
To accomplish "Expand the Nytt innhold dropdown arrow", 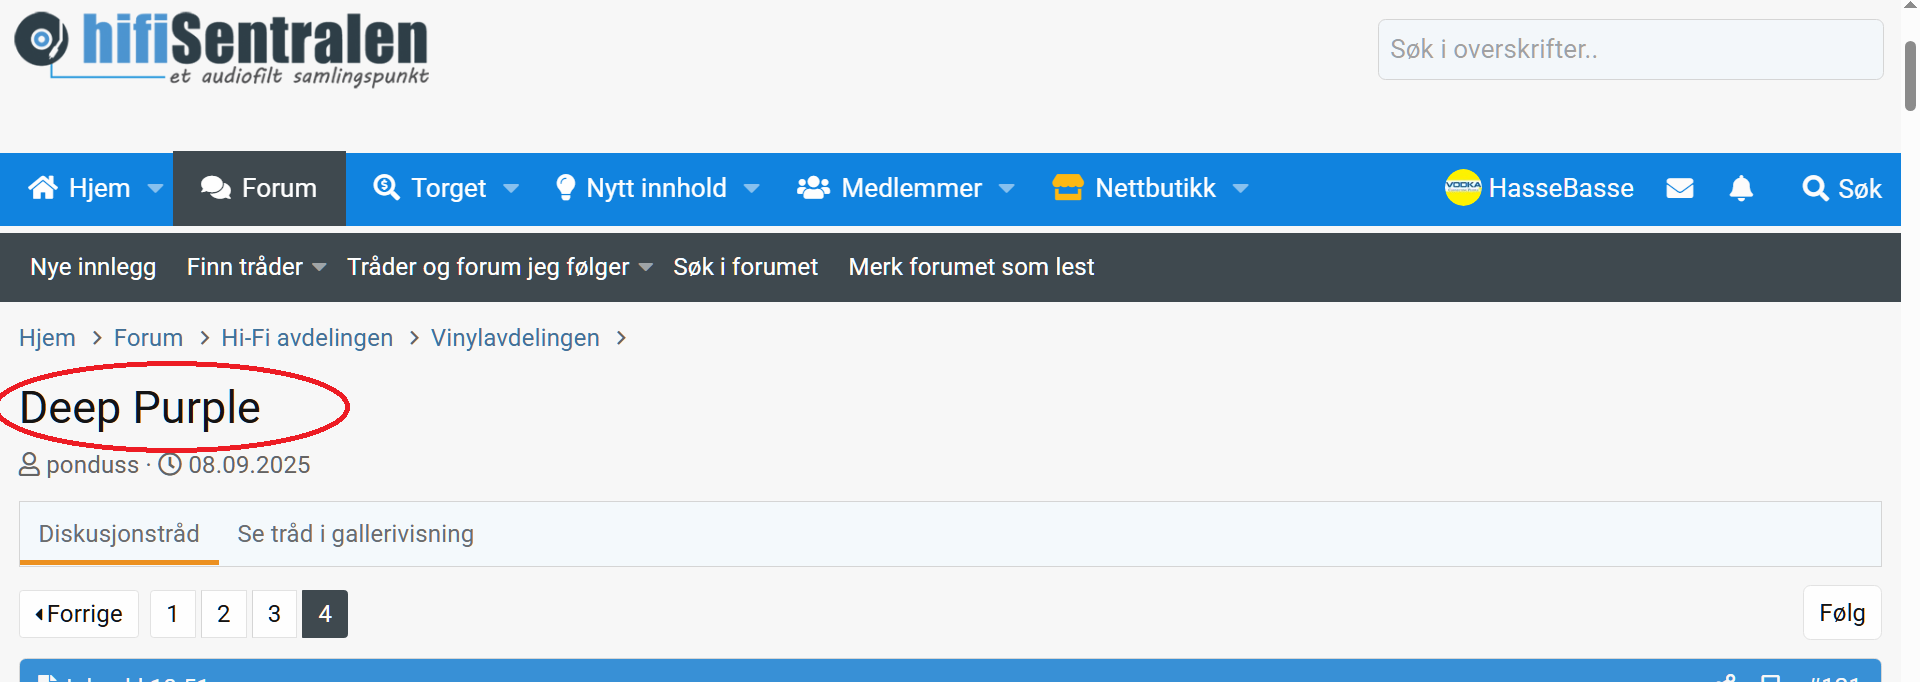I will tap(752, 188).
